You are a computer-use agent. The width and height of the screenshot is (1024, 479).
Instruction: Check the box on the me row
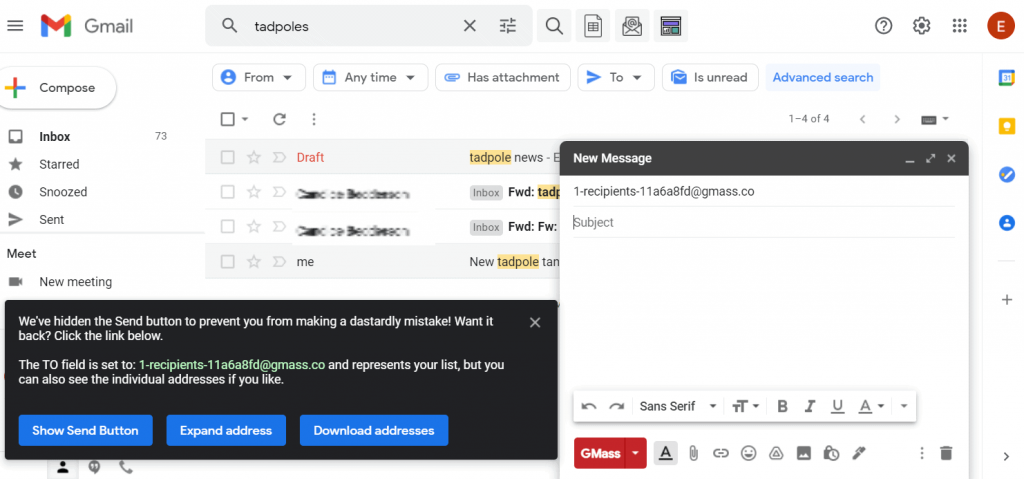tap(227, 261)
